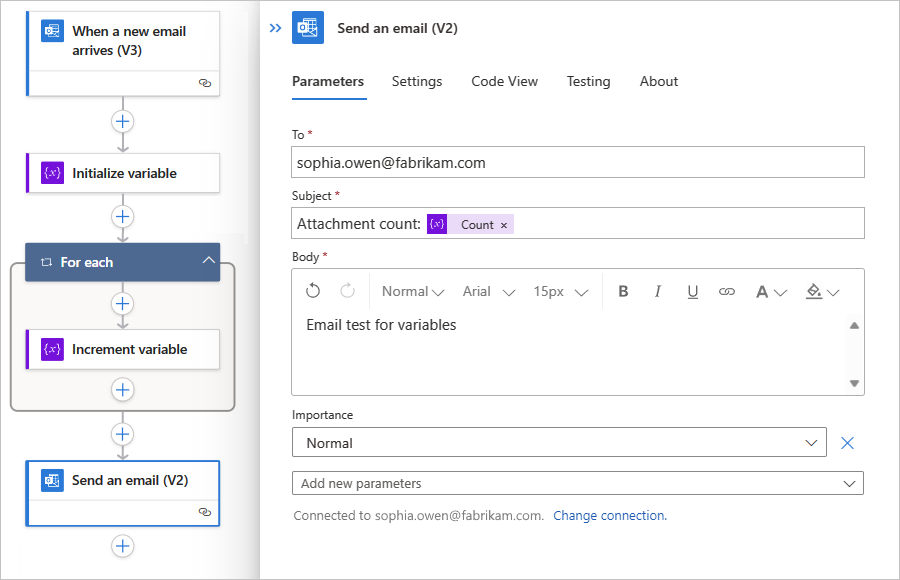Click the undo icon in Body toolbar
This screenshot has width=900, height=580.
(313, 291)
